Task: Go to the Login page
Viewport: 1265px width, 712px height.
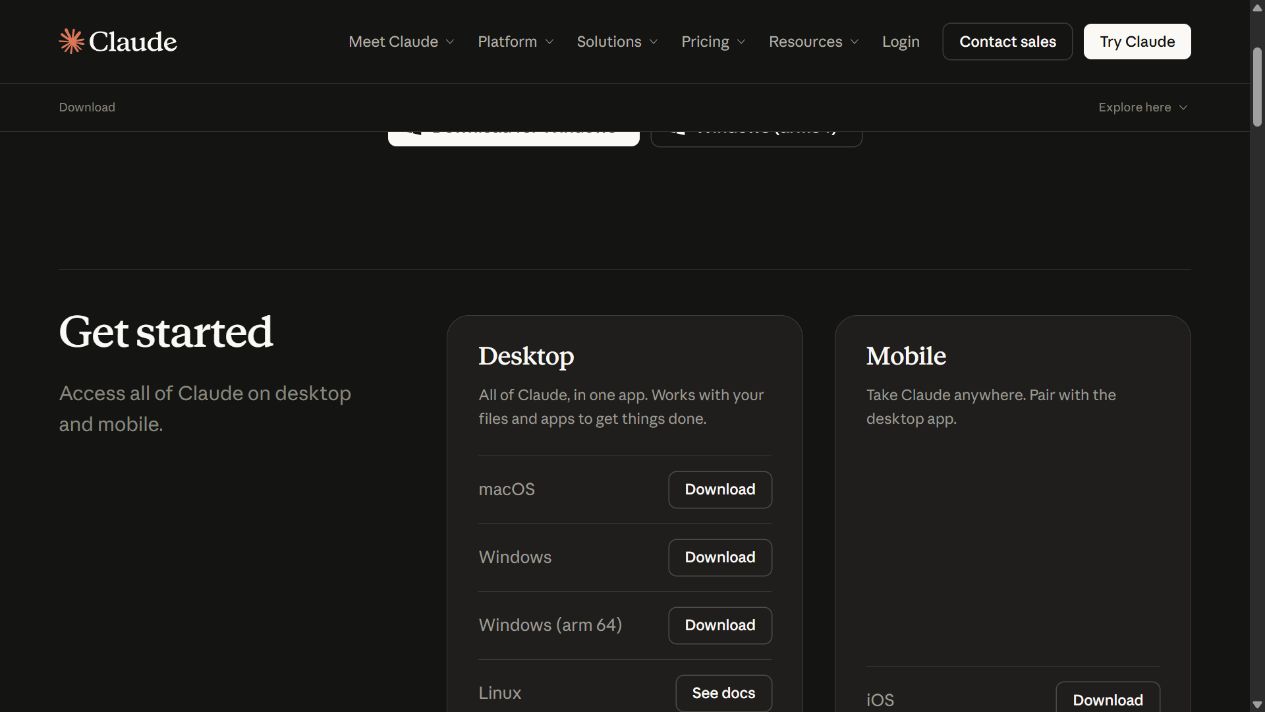Action: click(x=900, y=41)
